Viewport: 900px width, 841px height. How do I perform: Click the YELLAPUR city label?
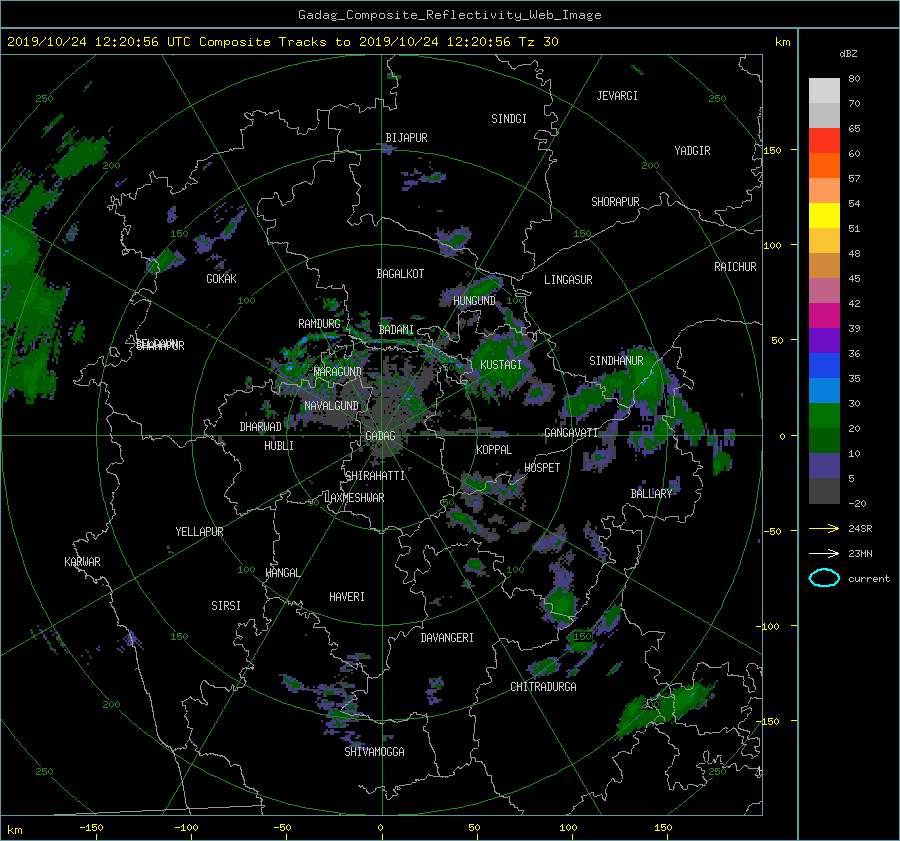(x=199, y=532)
